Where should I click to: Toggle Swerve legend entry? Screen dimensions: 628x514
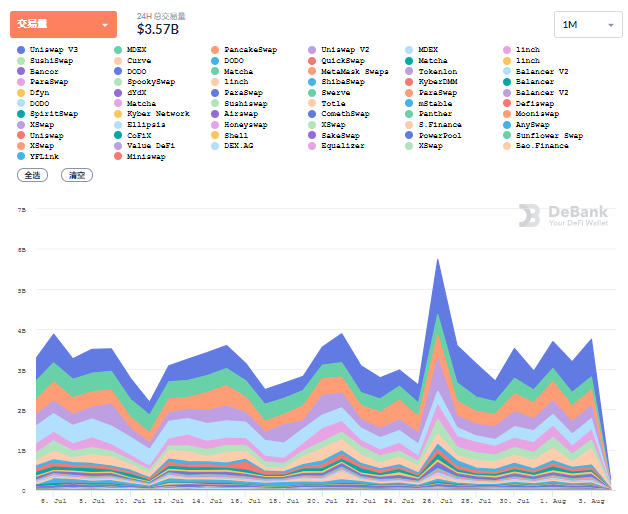click(x=329, y=93)
